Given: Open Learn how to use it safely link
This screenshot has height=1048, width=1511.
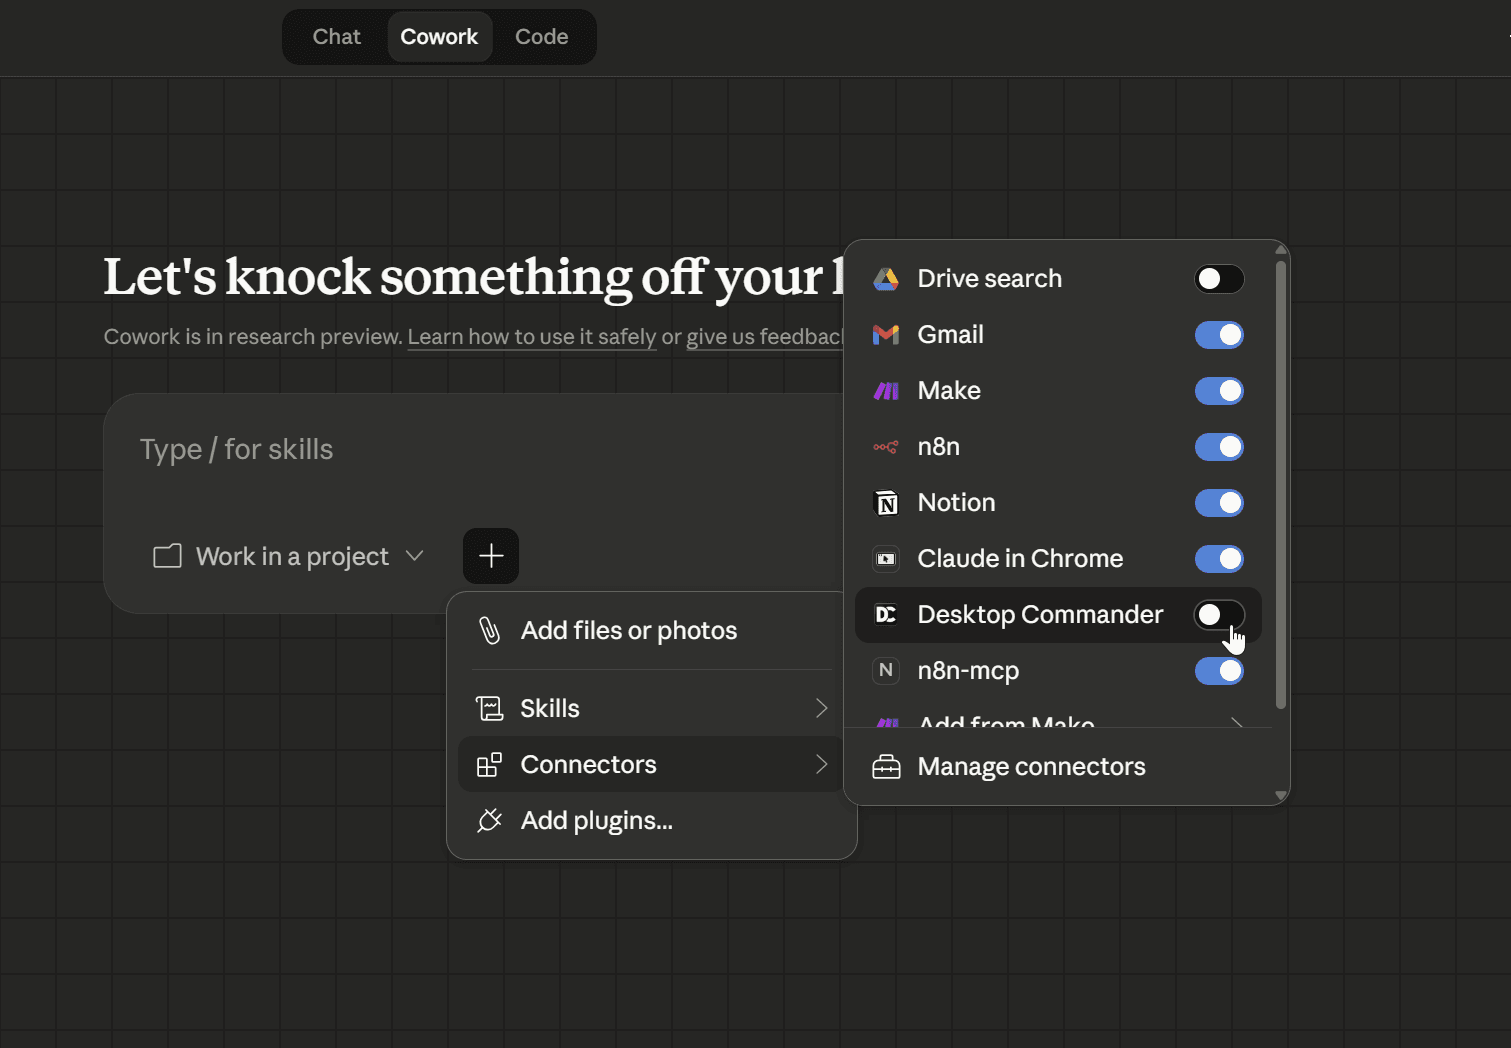Looking at the screenshot, I should tap(532, 337).
